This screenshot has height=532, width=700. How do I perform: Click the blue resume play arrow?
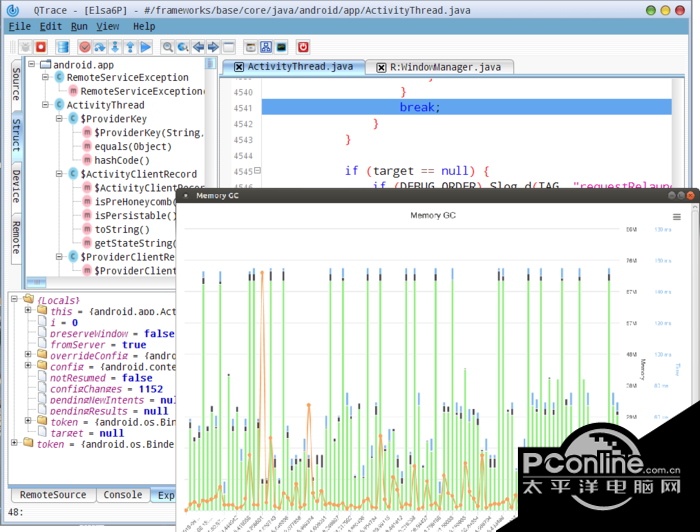(x=146, y=47)
